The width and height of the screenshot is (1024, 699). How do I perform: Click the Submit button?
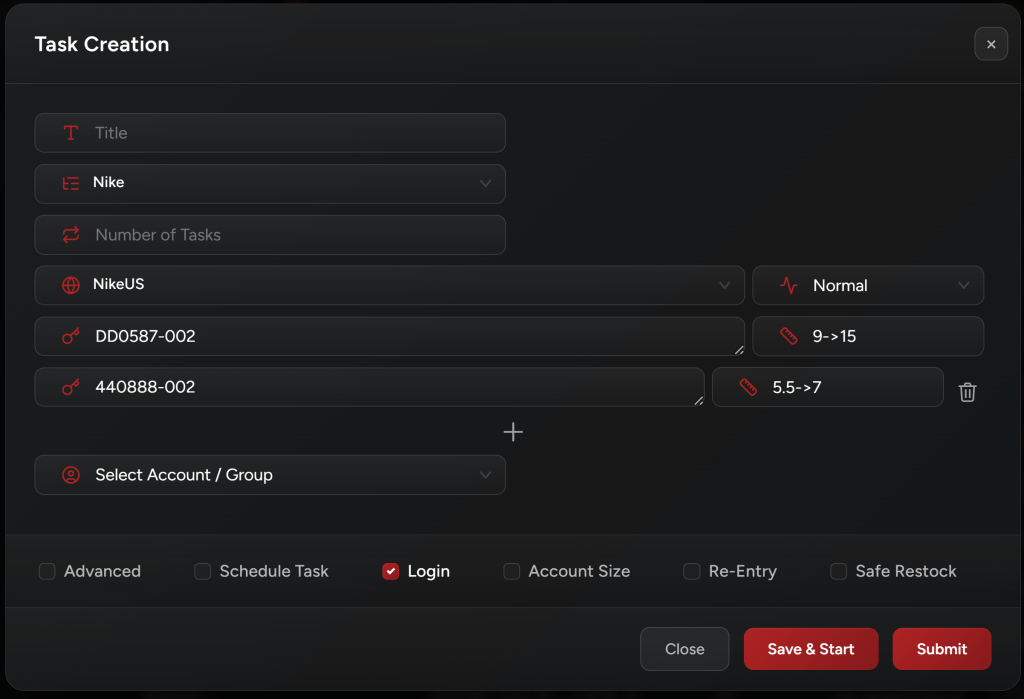[941, 649]
